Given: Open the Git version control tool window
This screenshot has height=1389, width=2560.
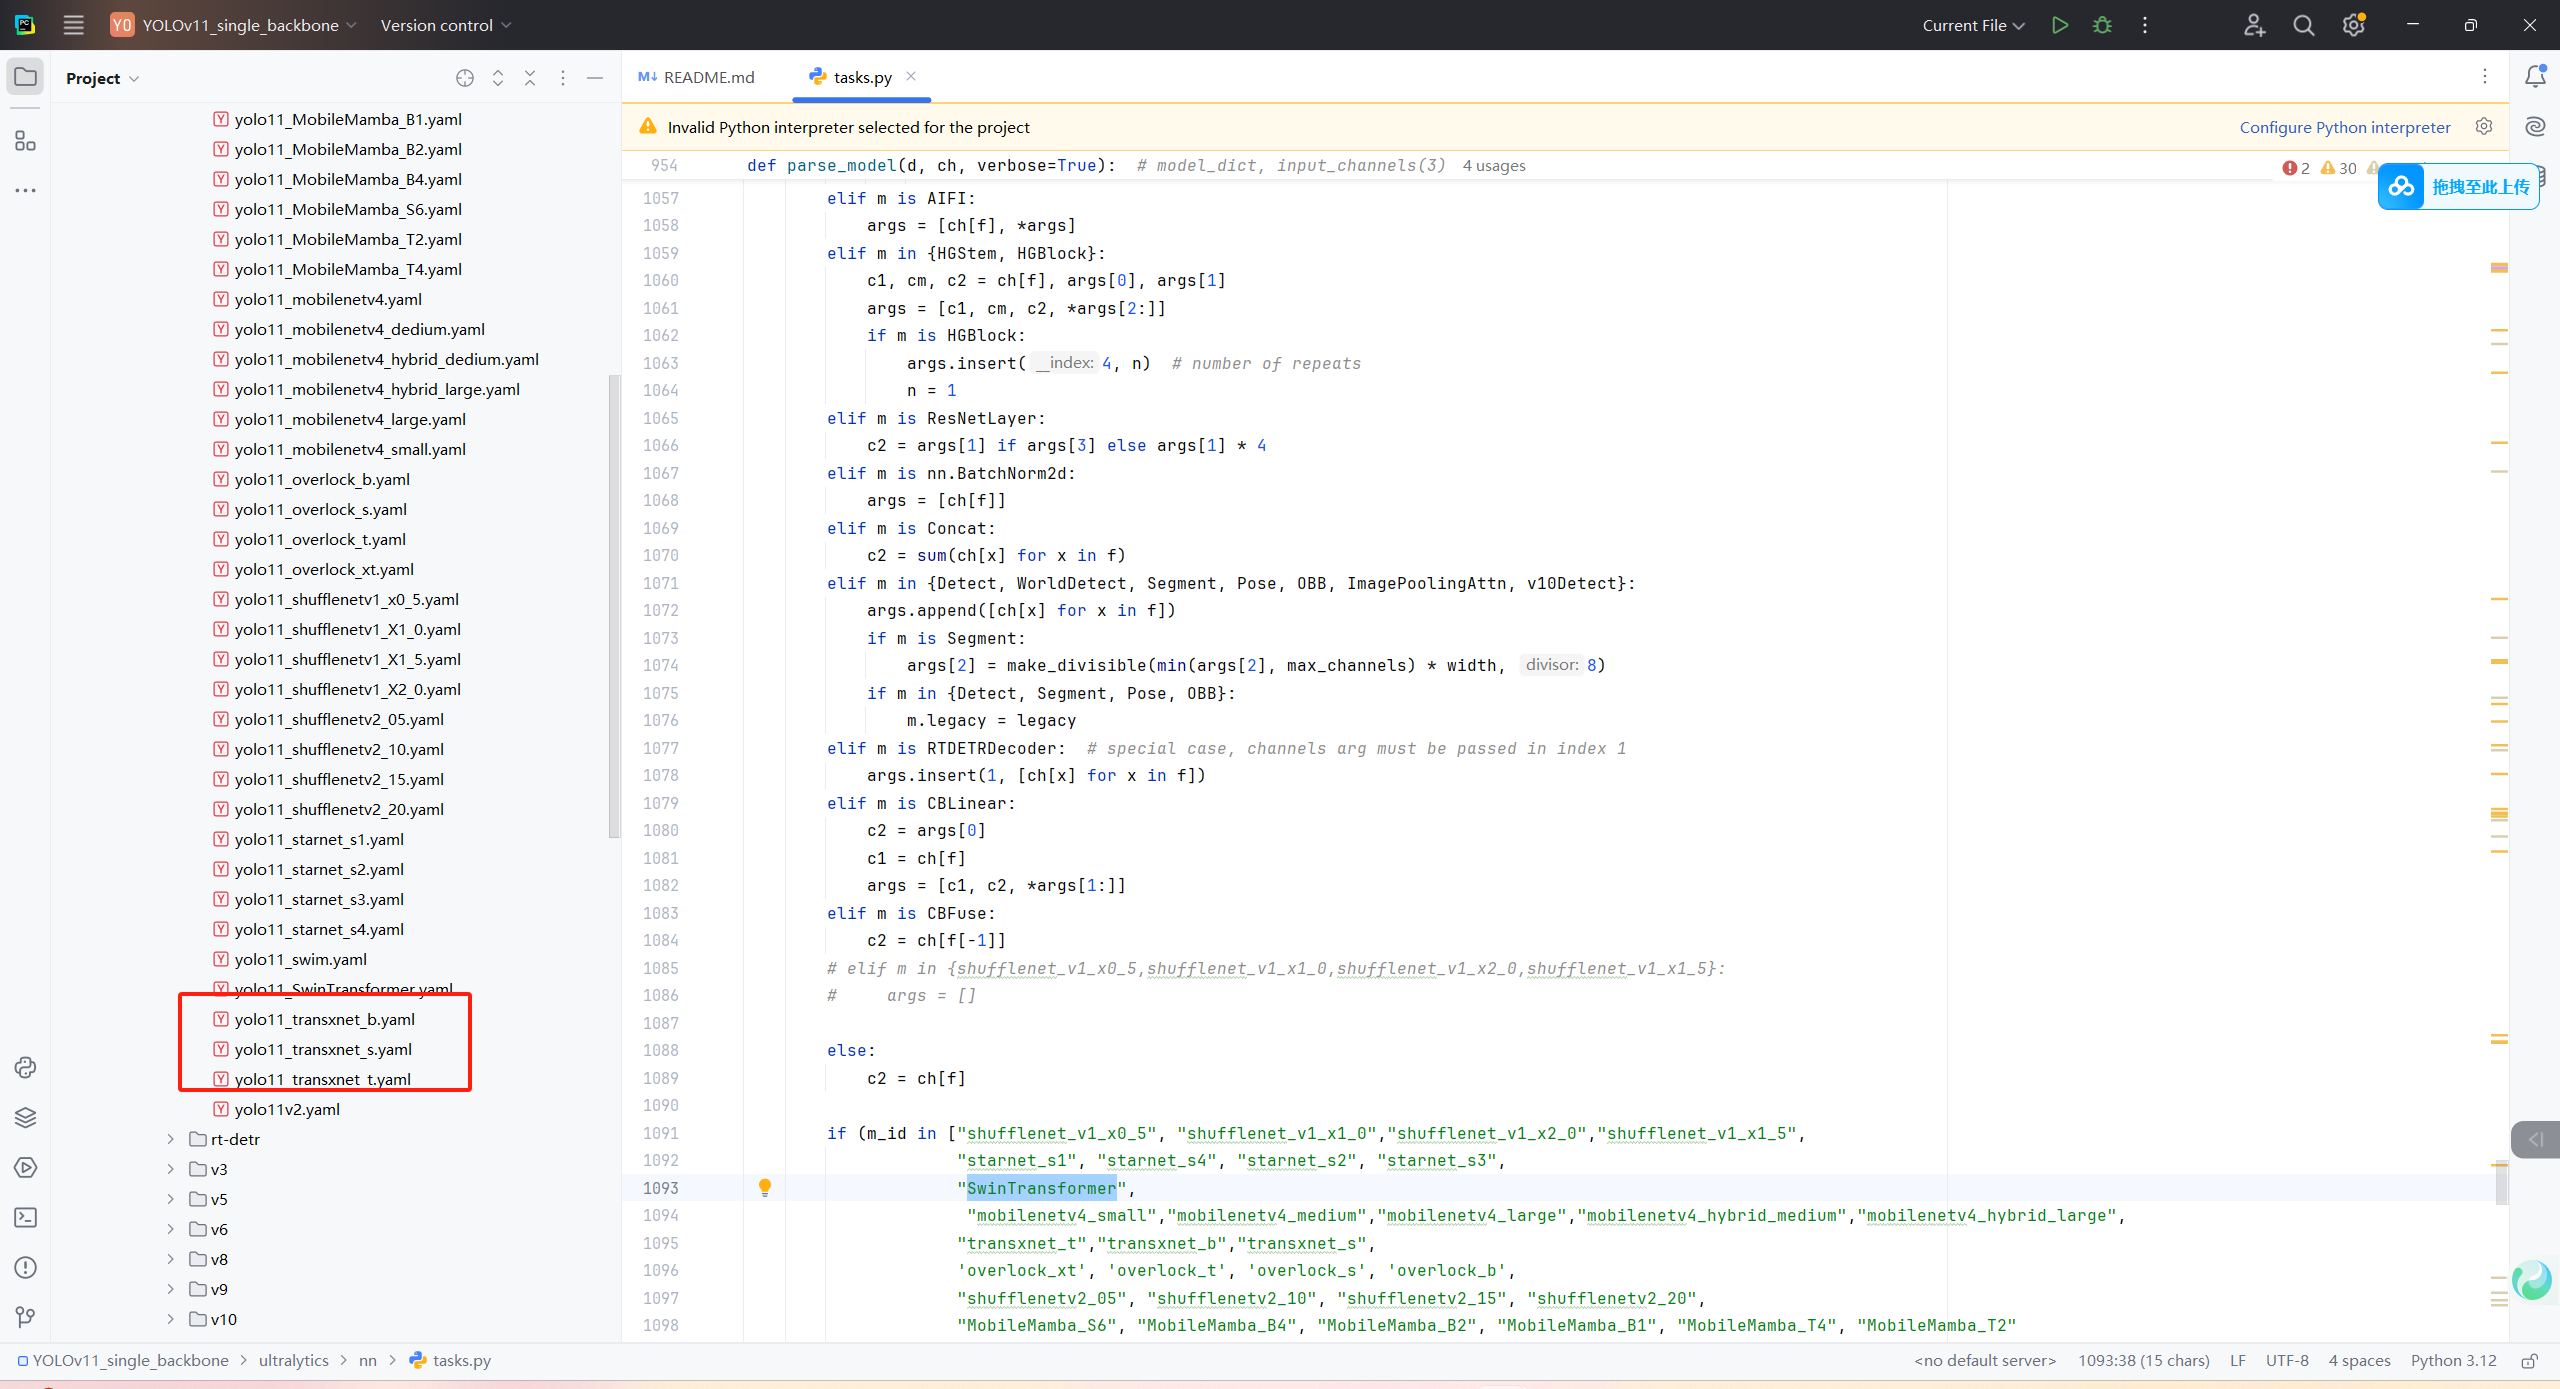Looking at the screenshot, I should pyautogui.click(x=25, y=1317).
